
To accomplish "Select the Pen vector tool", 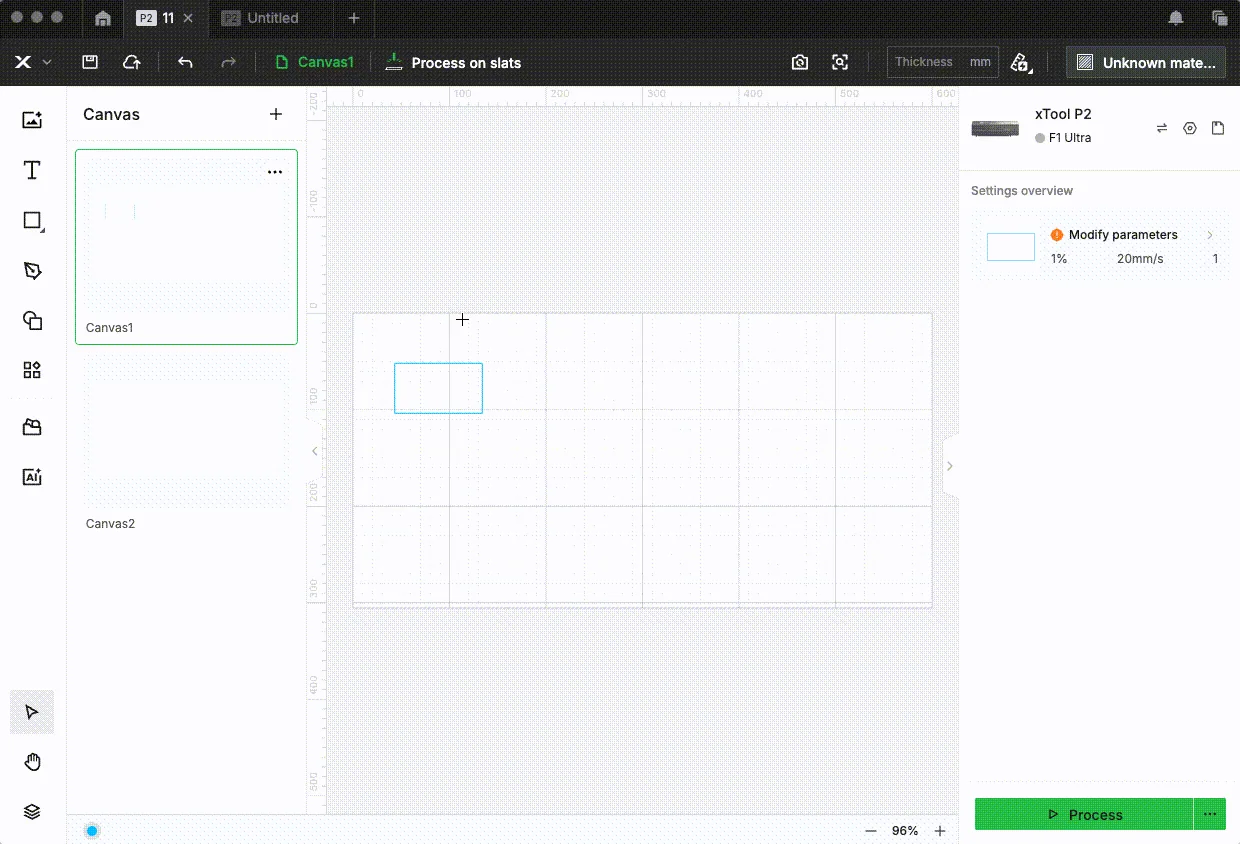I will 32,271.
